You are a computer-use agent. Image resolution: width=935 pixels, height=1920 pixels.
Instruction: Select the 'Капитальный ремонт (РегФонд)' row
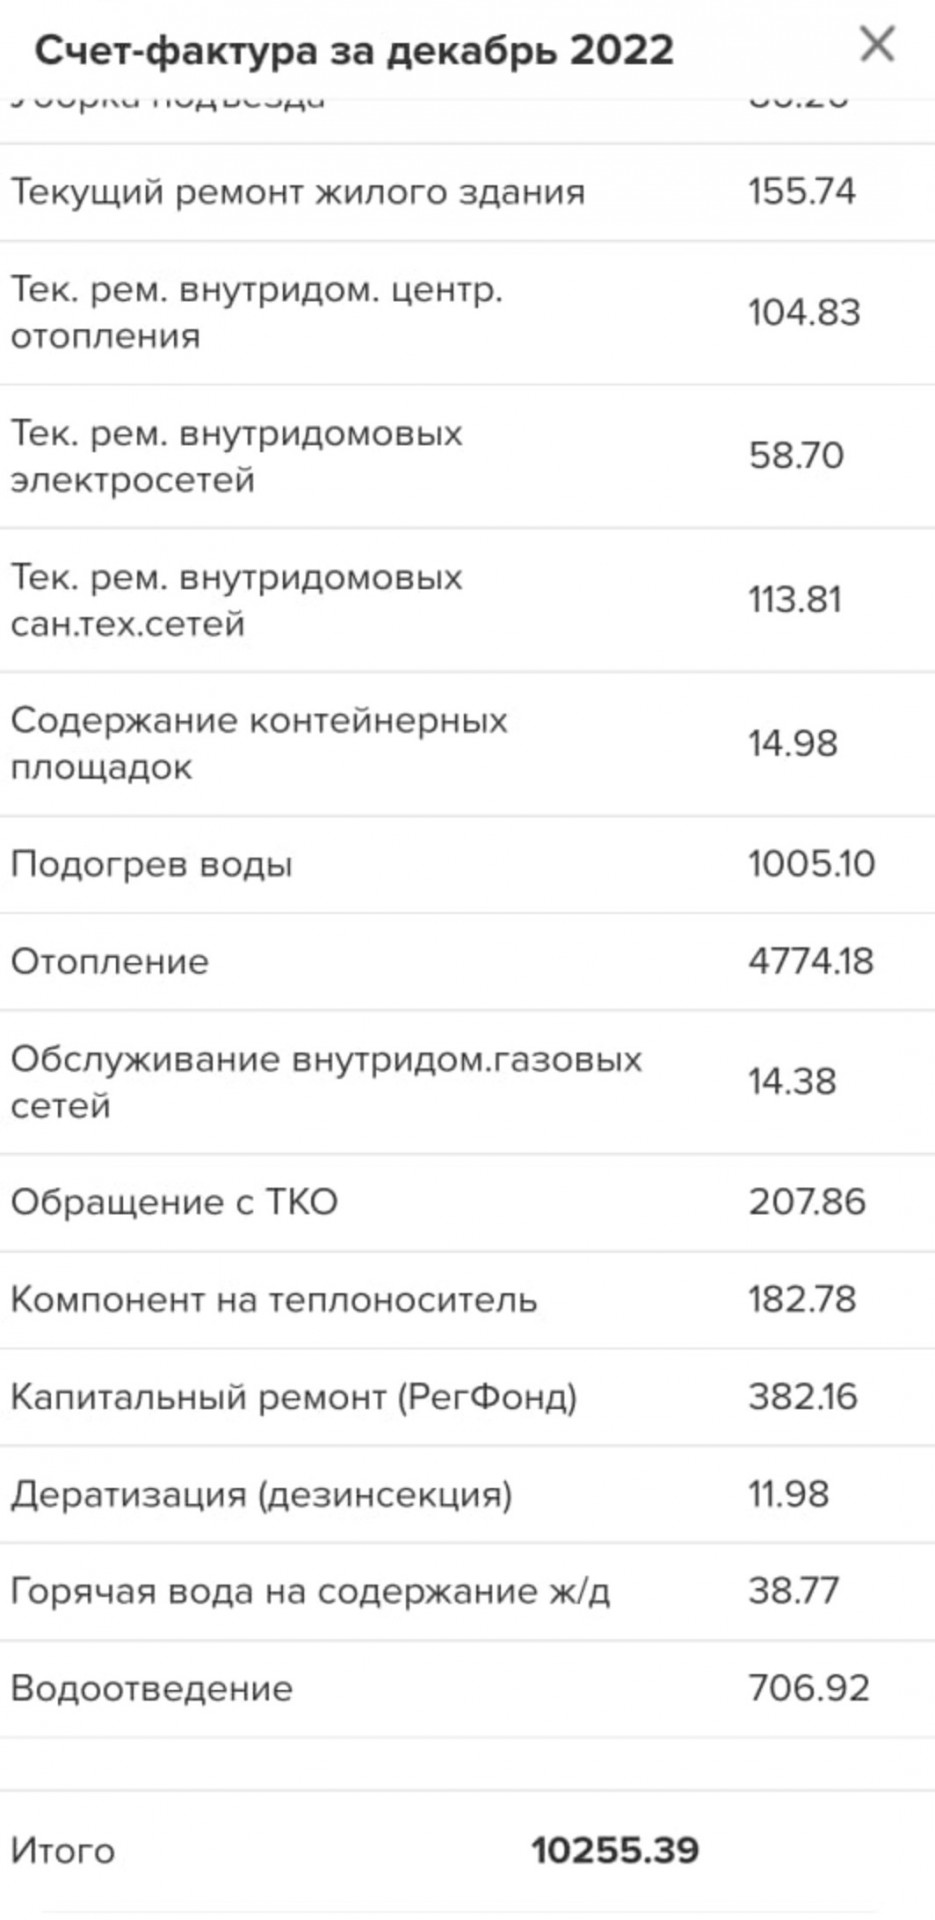467,1397
